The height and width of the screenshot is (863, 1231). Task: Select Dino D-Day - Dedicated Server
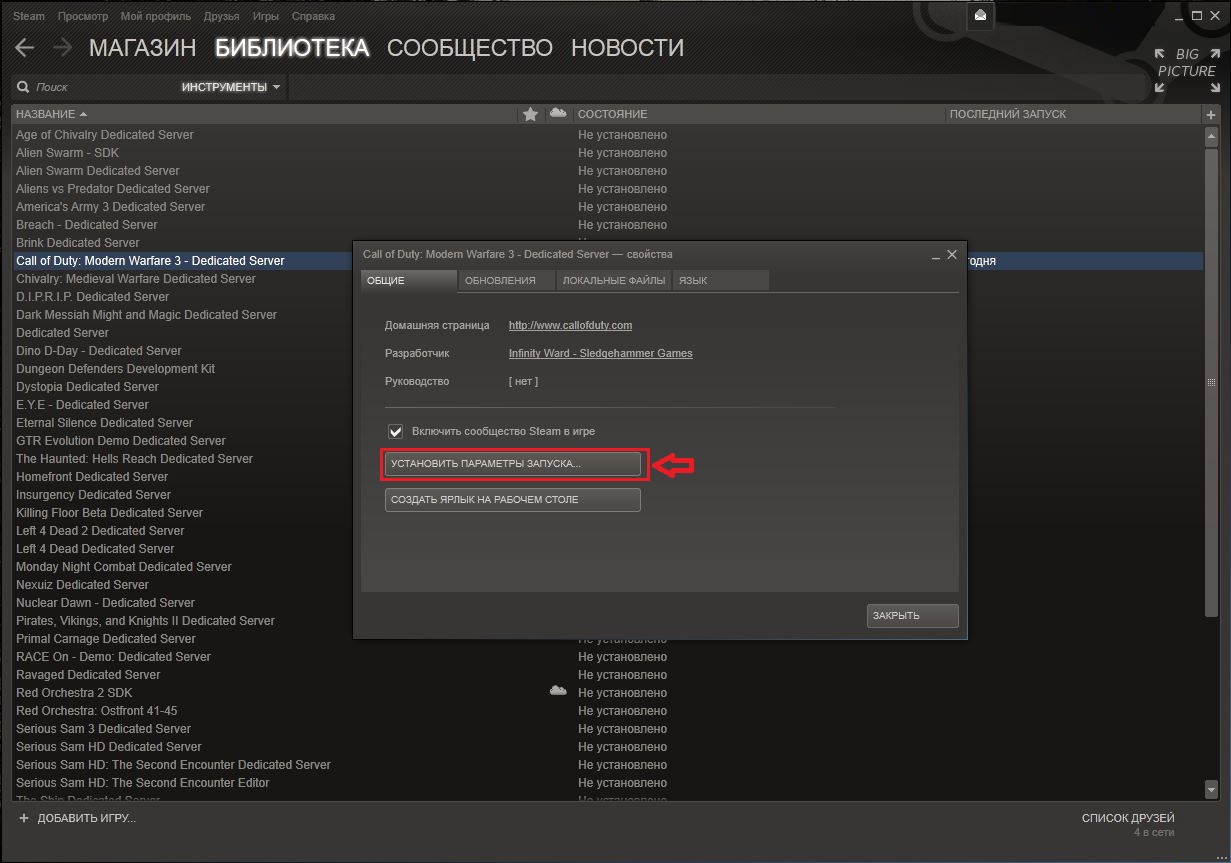tap(99, 350)
